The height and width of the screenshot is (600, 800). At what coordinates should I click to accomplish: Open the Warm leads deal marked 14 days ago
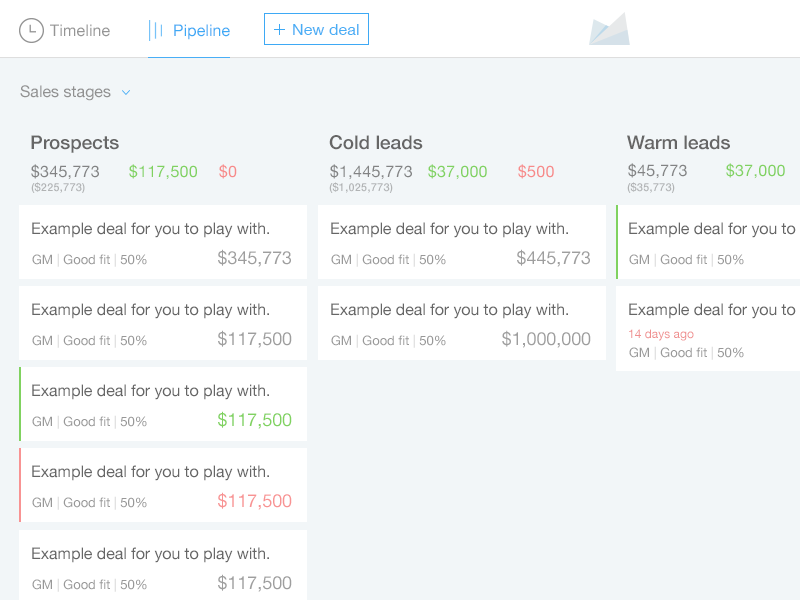(708, 328)
